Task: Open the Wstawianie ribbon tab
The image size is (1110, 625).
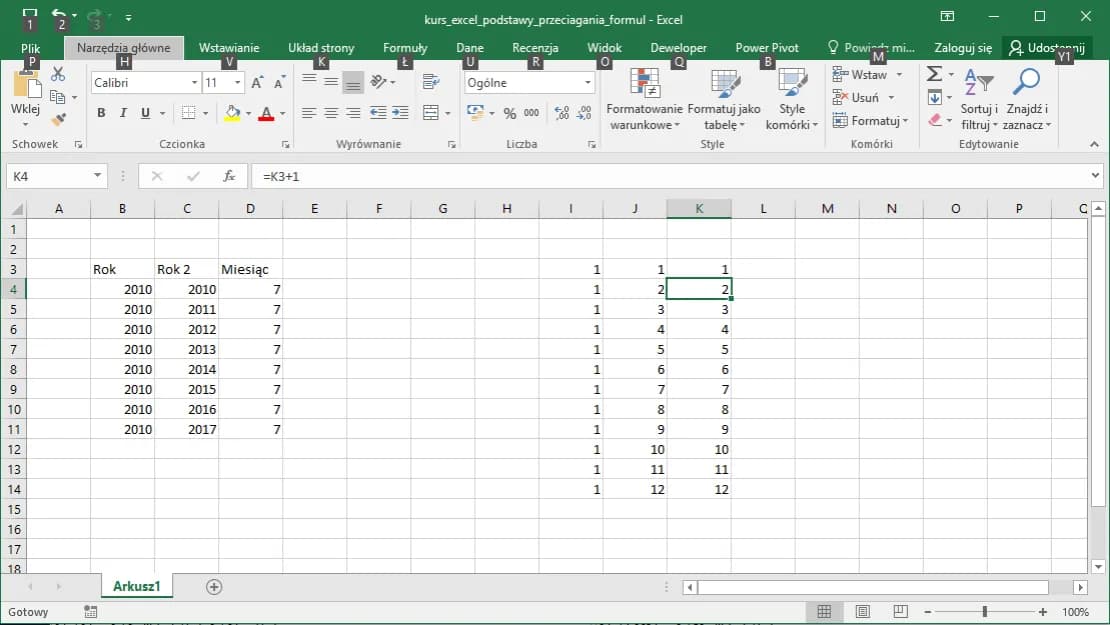Action: pyautogui.click(x=229, y=48)
